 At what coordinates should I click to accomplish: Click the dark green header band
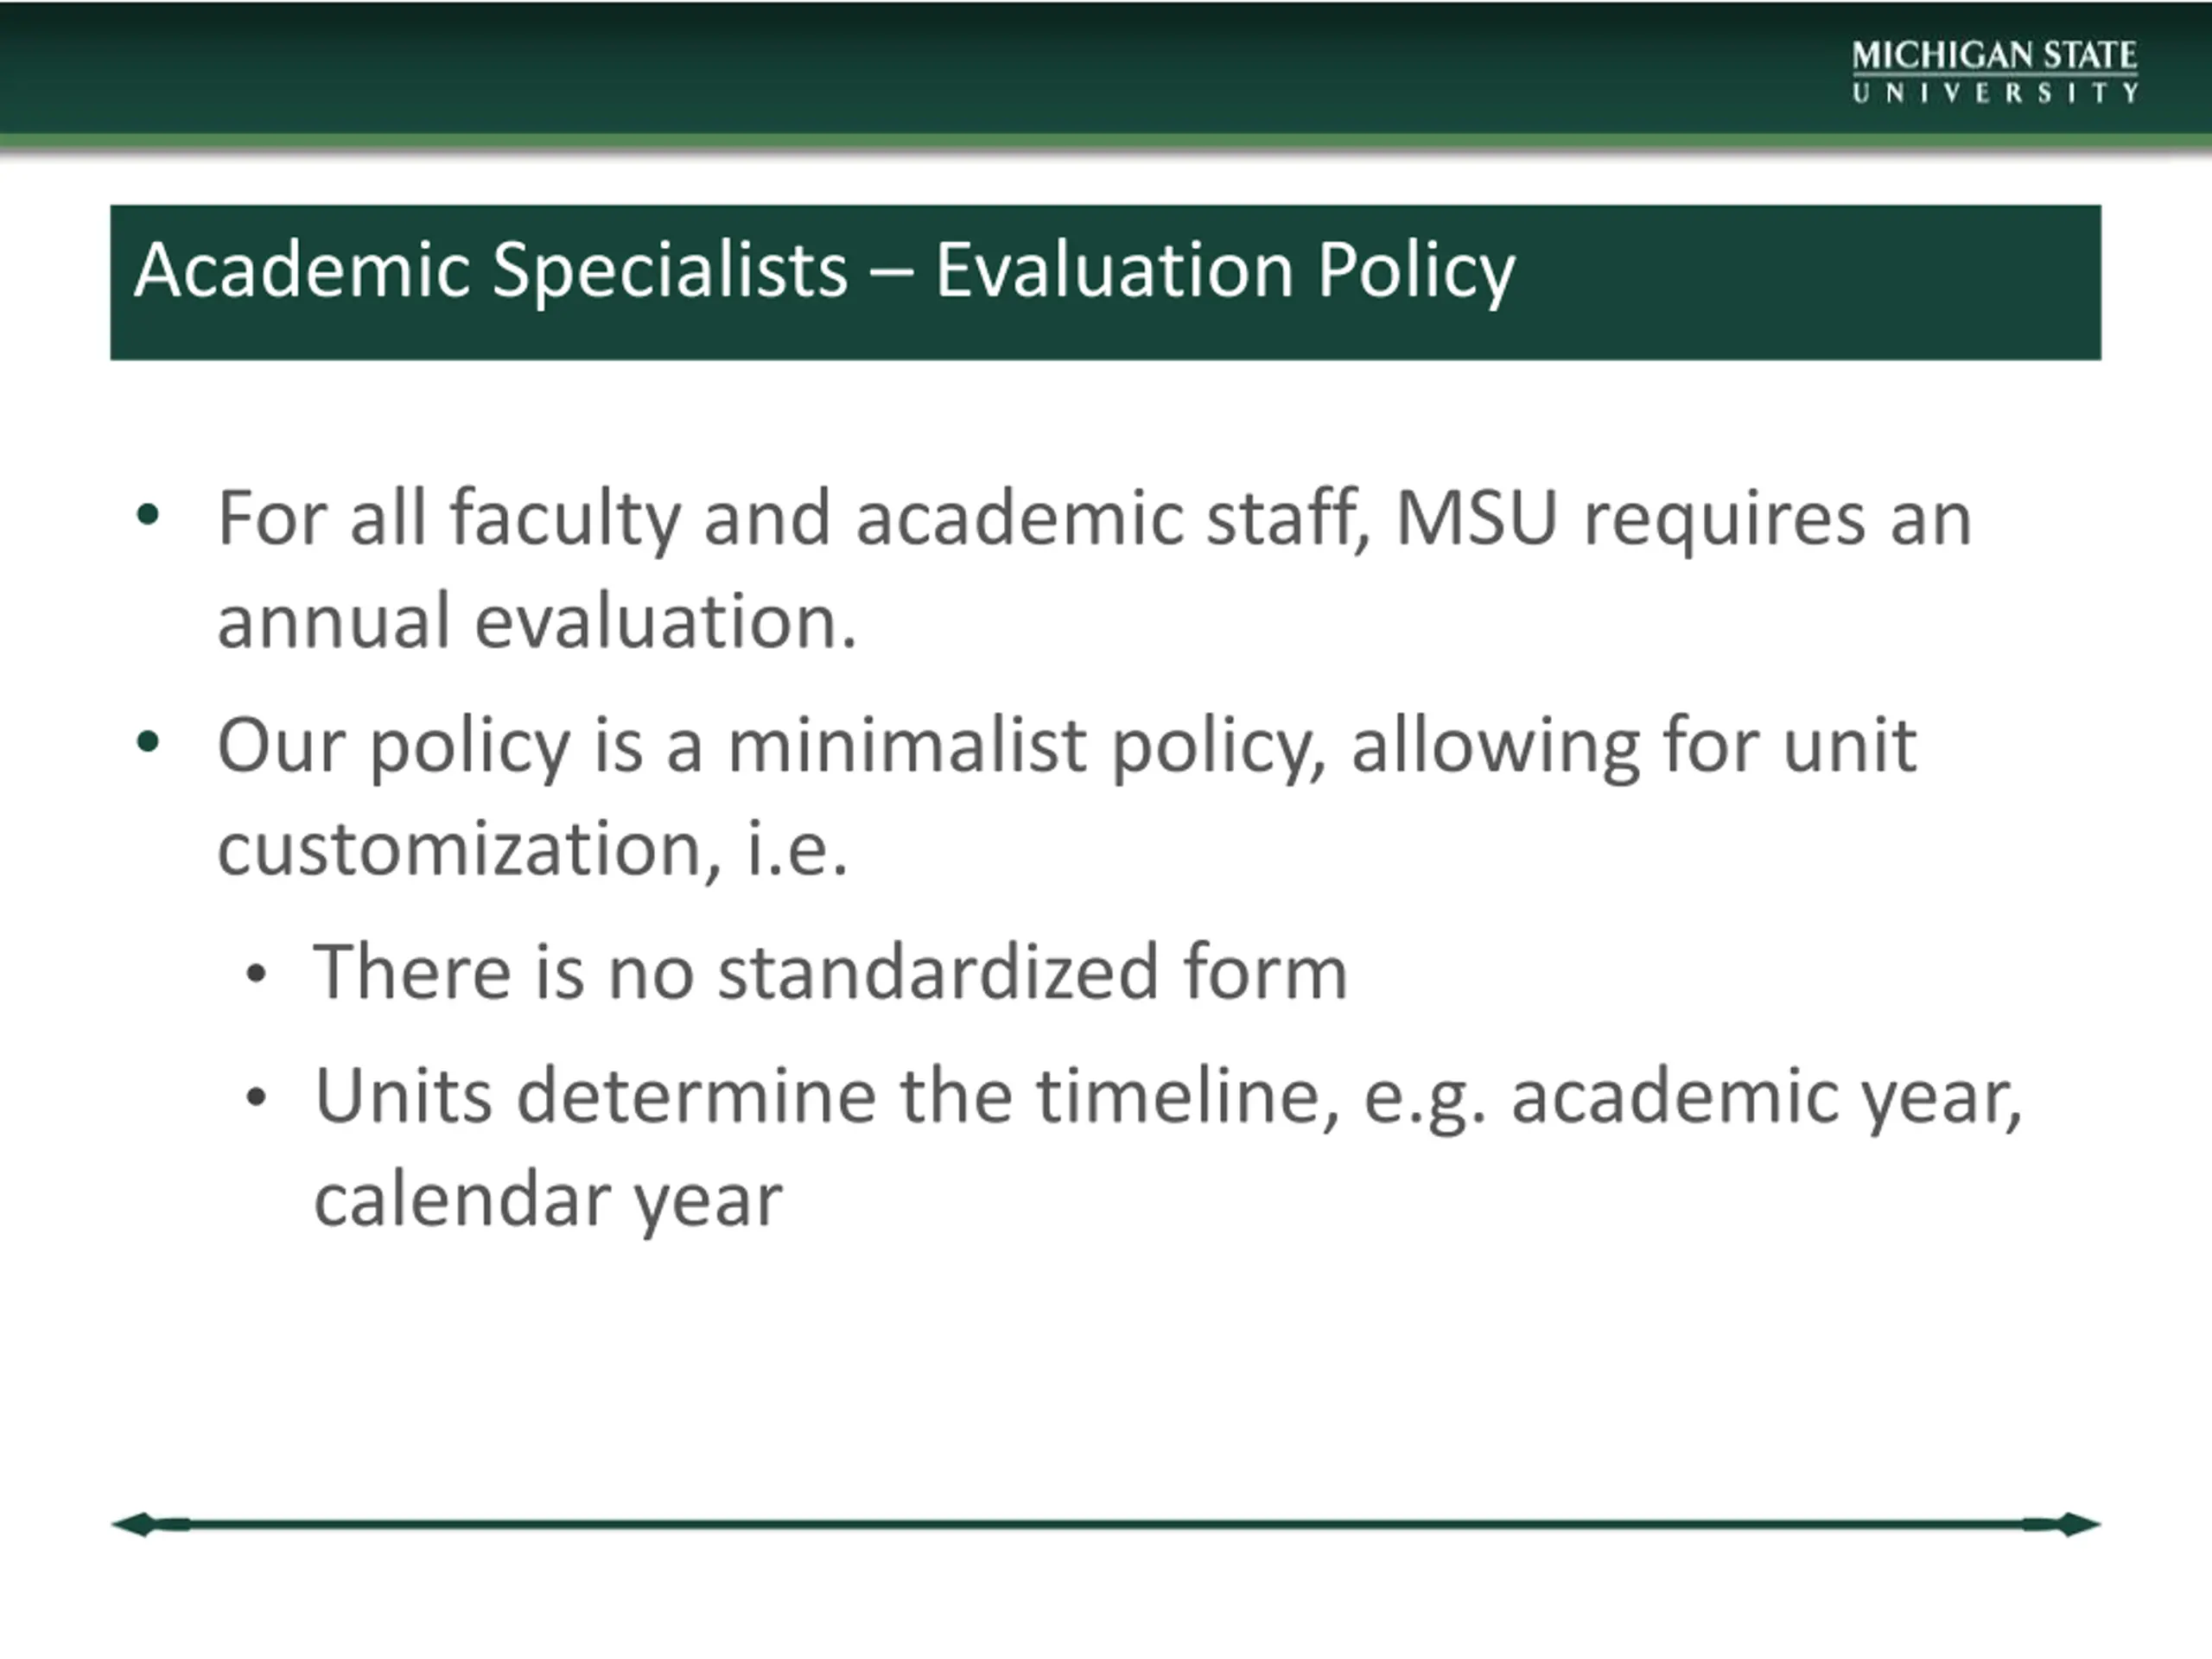(x=1106, y=68)
